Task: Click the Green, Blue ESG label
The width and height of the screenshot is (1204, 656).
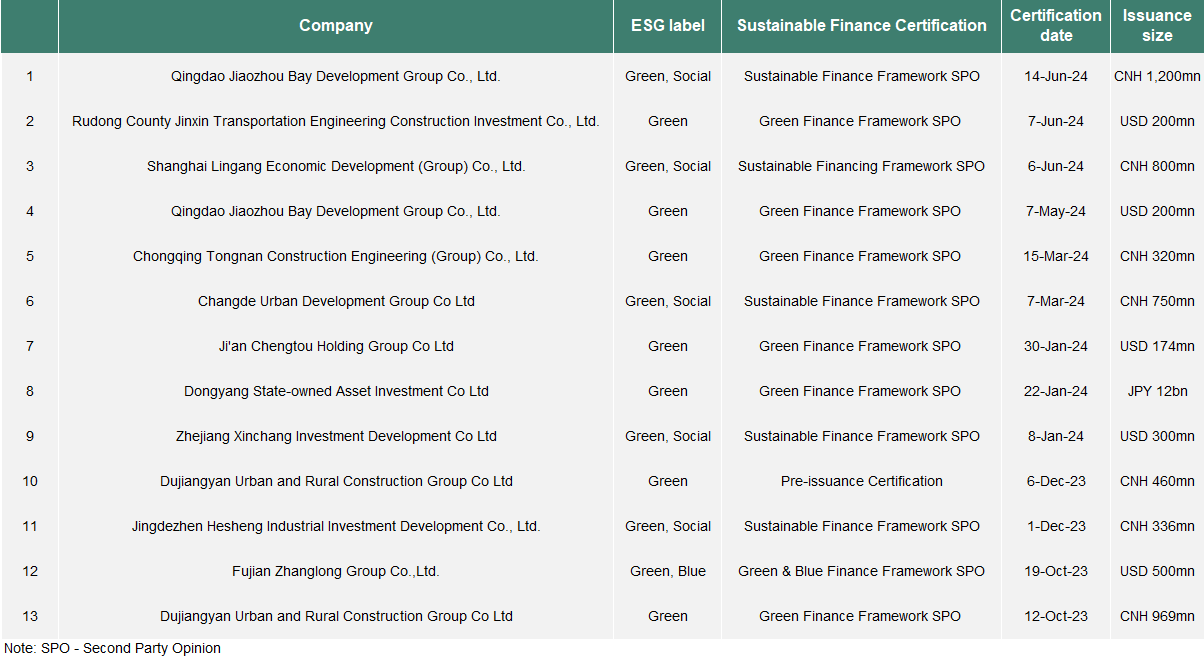Action: (668, 571)
